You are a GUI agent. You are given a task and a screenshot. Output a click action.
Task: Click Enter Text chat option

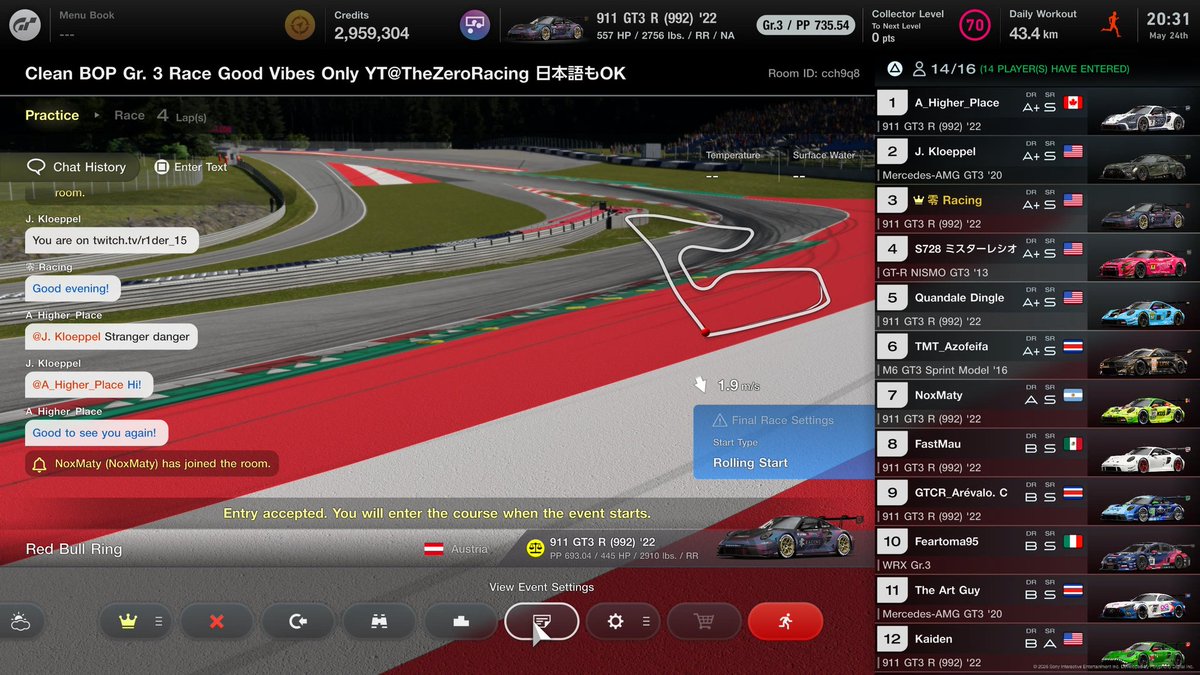191,167
